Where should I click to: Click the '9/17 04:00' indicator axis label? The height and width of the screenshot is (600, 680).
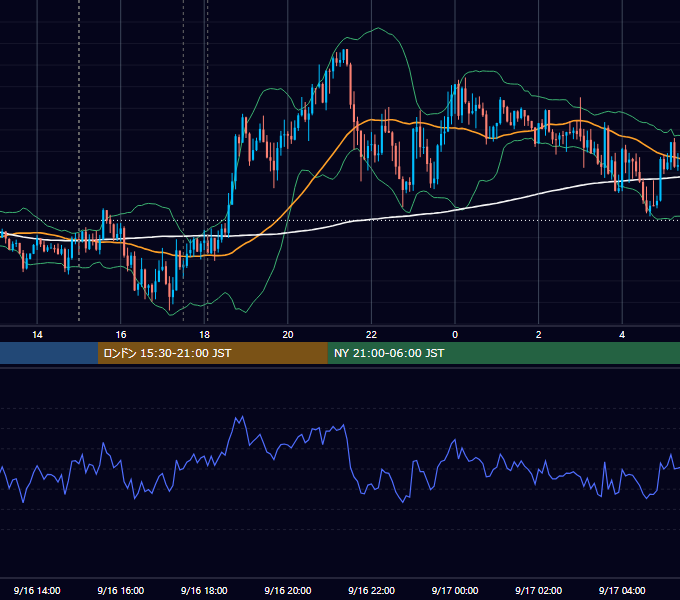coord(622,590)
